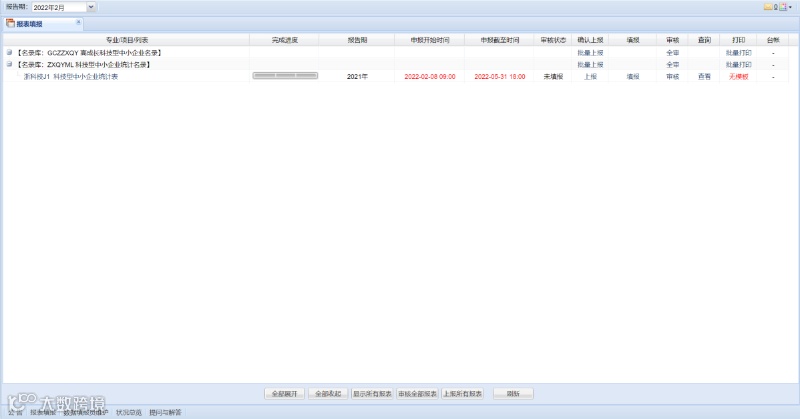
Task: Collapse the GCZZXQY 名录库 tree node
Action: 9,52
